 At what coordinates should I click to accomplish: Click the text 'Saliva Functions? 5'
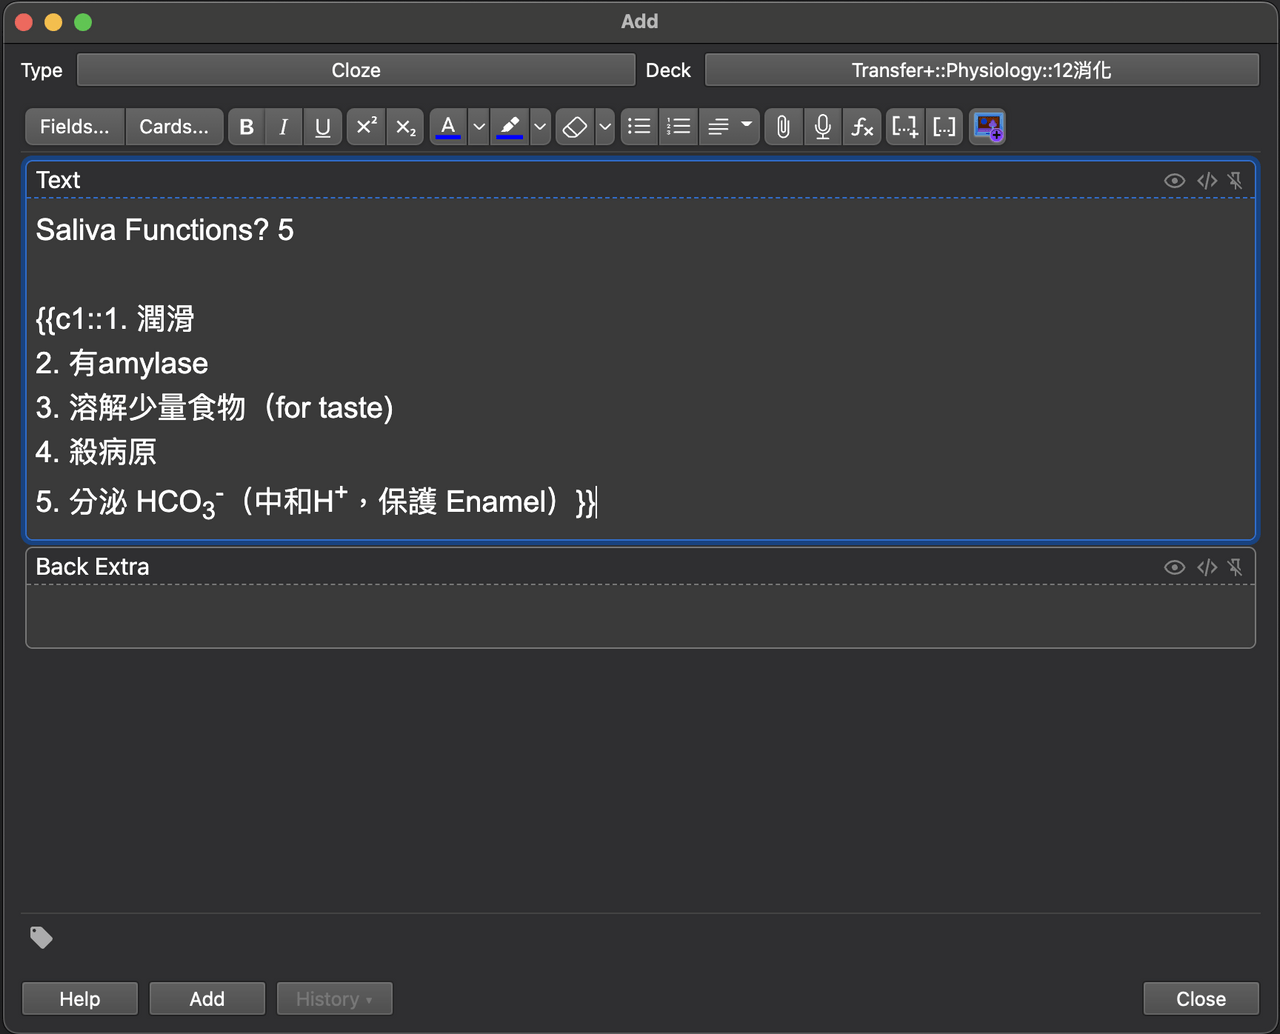[165, 230]
